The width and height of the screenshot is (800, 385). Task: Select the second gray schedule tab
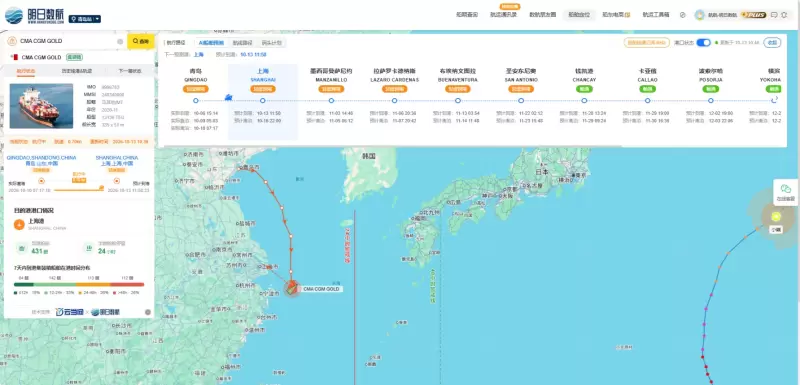(x=242, y=43)
